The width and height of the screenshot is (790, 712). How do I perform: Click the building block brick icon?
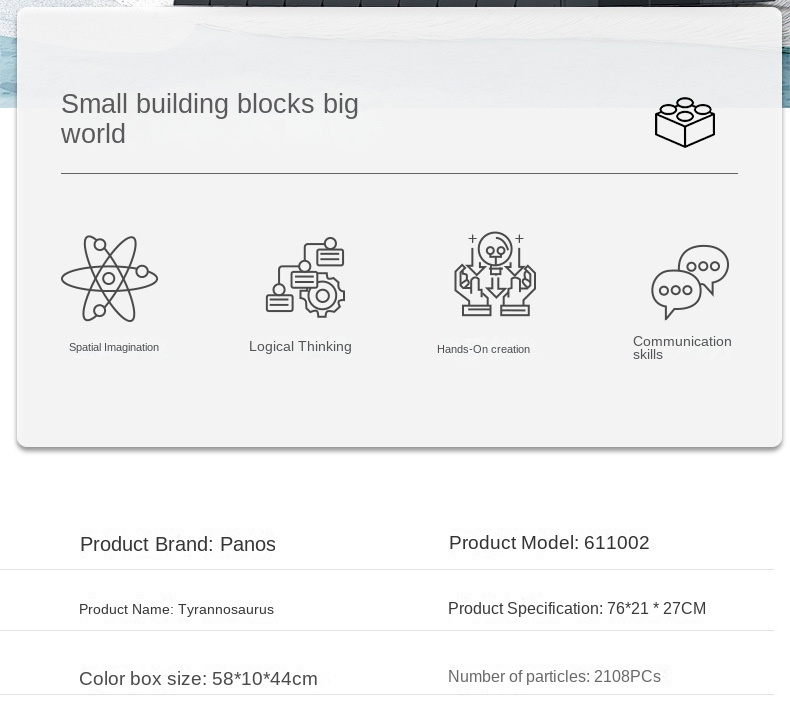click(x=685, y=123)
